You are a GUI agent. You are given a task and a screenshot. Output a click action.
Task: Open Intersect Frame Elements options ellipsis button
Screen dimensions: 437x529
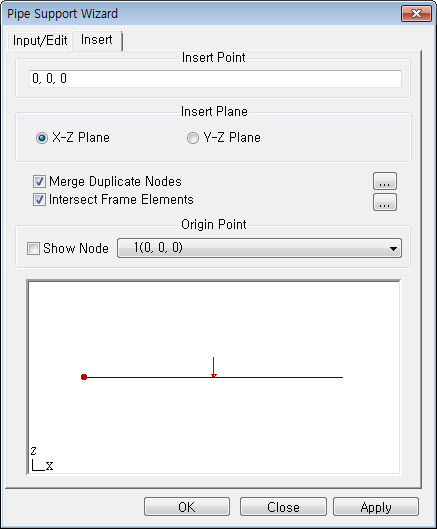385,202
